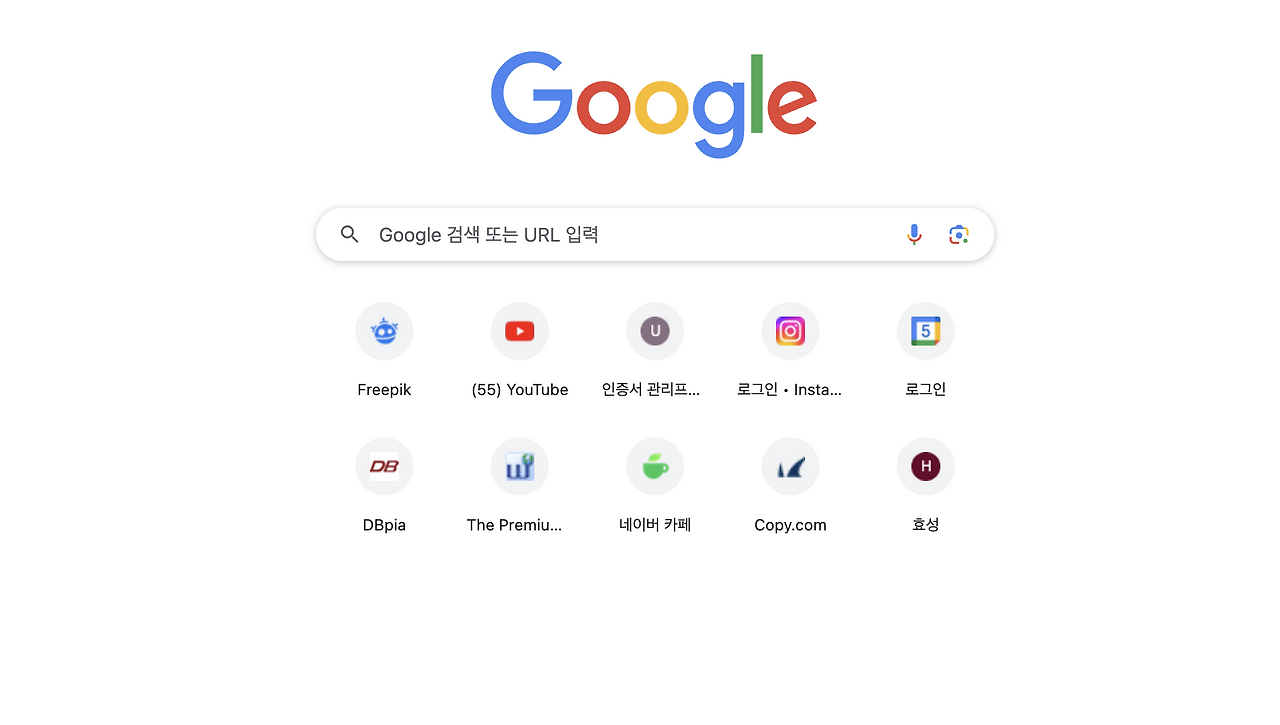Open the 네이버 카페 shortcut icon
Image resolution: width=1280 pixels, height=725 pixels.
tap(655, 466)
